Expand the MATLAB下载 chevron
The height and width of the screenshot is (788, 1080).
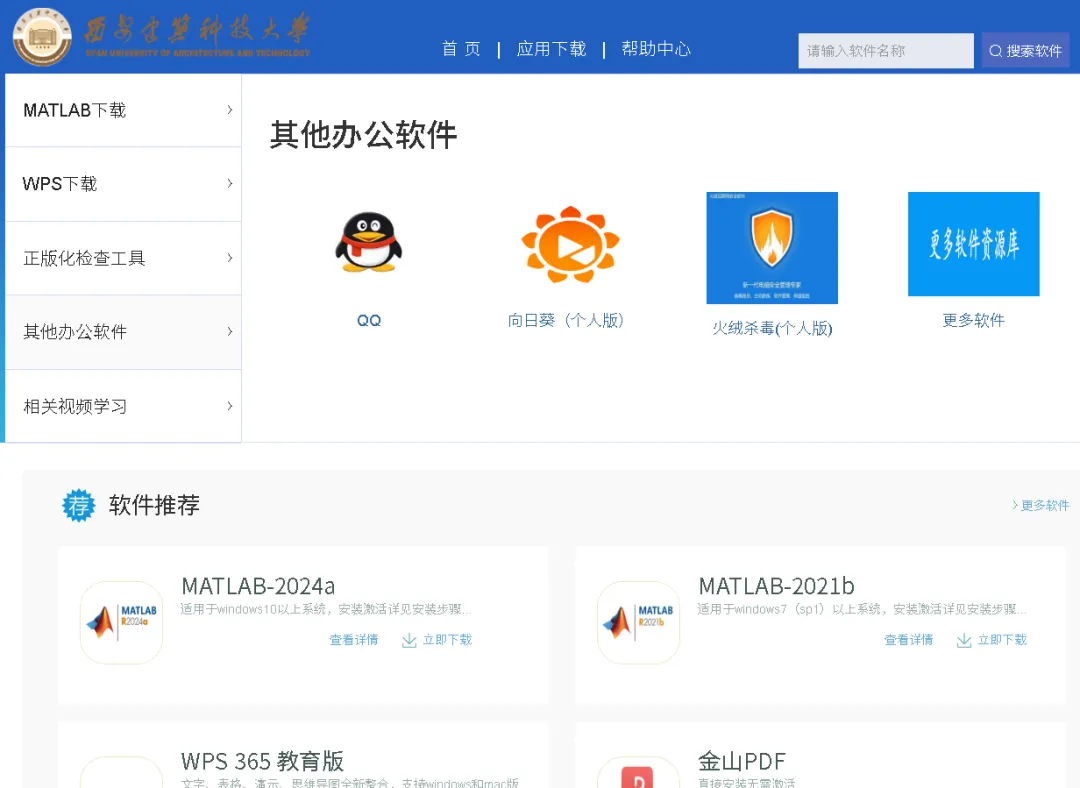pyautogui.click(x=229, y=110)
